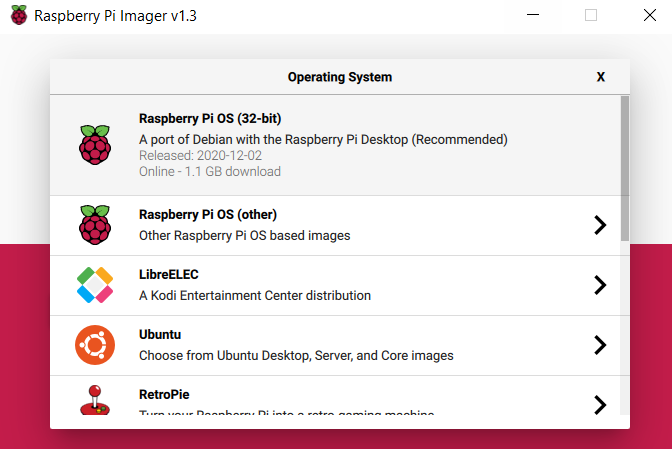Click 'Released: 2020-12-02' text
672x449 pixels.
tap(200, 156)
